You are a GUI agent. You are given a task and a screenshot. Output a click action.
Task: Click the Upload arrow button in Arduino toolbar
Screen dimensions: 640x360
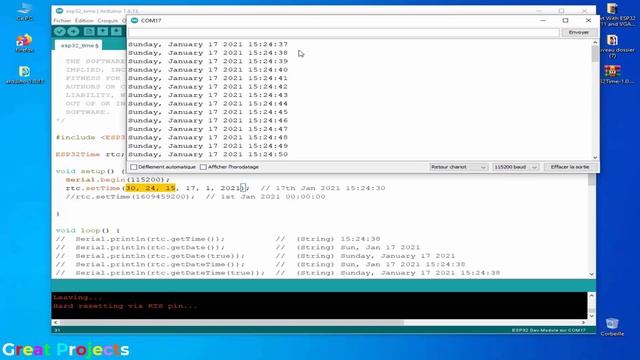[x=73, y=31]
